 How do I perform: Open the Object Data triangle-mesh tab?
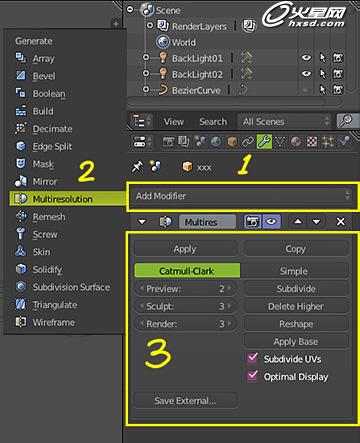click(x=280, y=142)
